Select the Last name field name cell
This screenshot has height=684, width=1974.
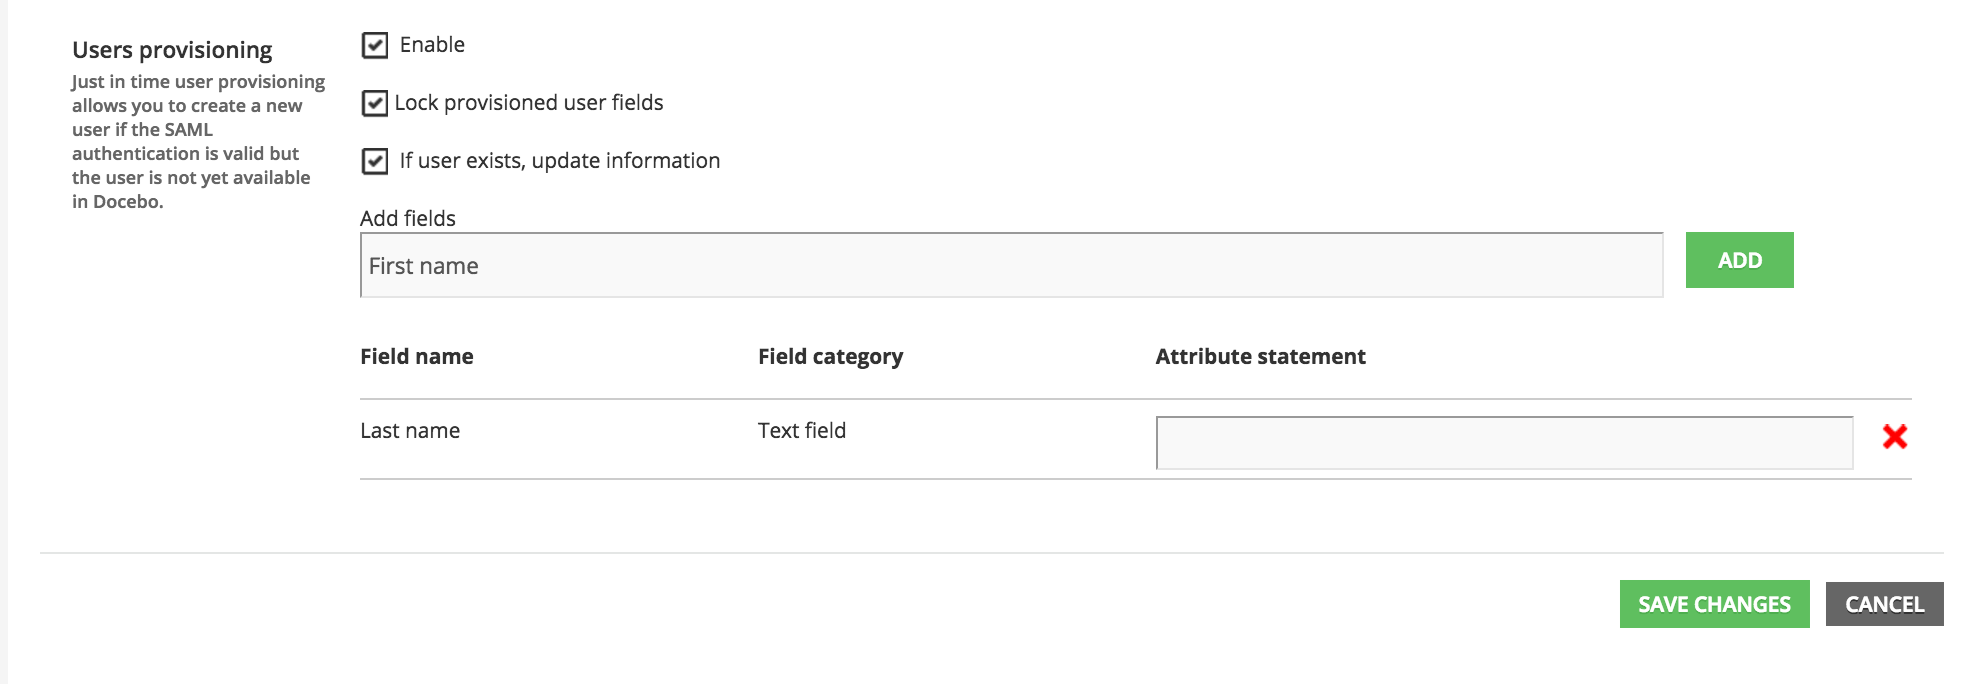point(410,431)
